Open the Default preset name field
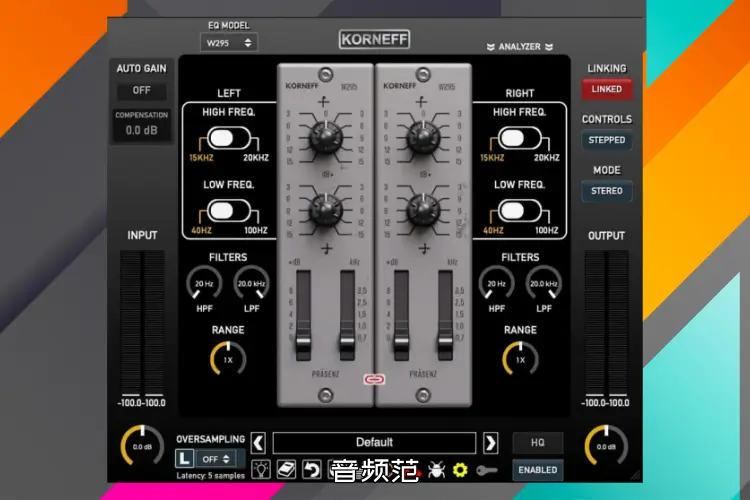 point(374,443)
